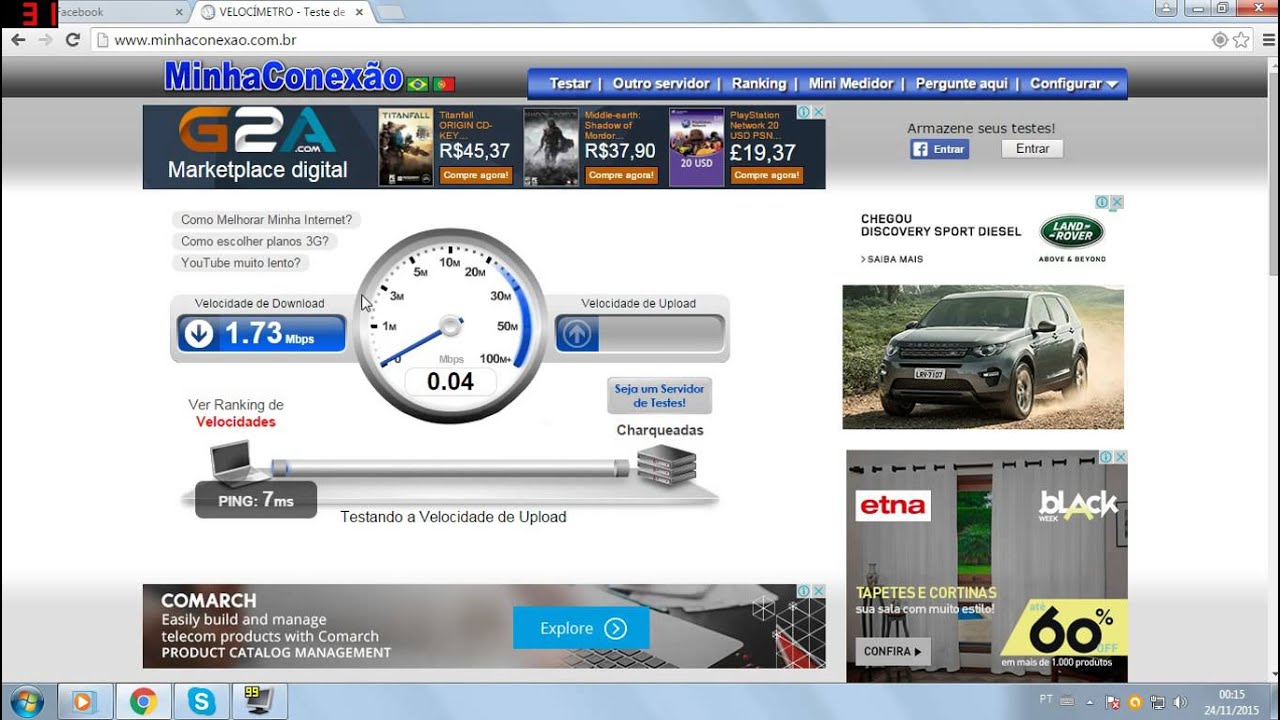Click the bookmark star icon
1280x720 pixels.
click(x=1241, y=40)
